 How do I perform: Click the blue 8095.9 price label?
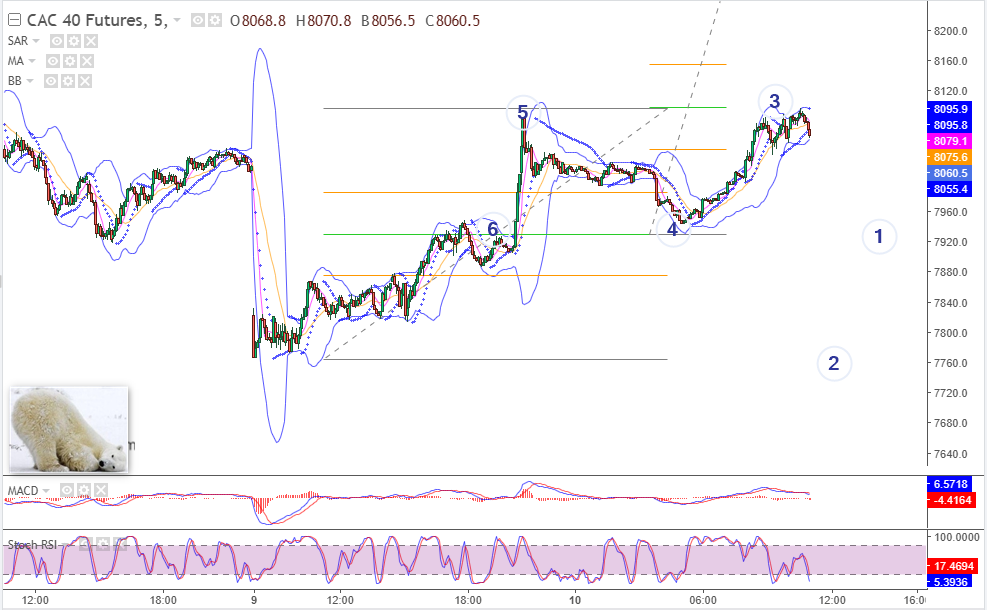pos(950,109)
